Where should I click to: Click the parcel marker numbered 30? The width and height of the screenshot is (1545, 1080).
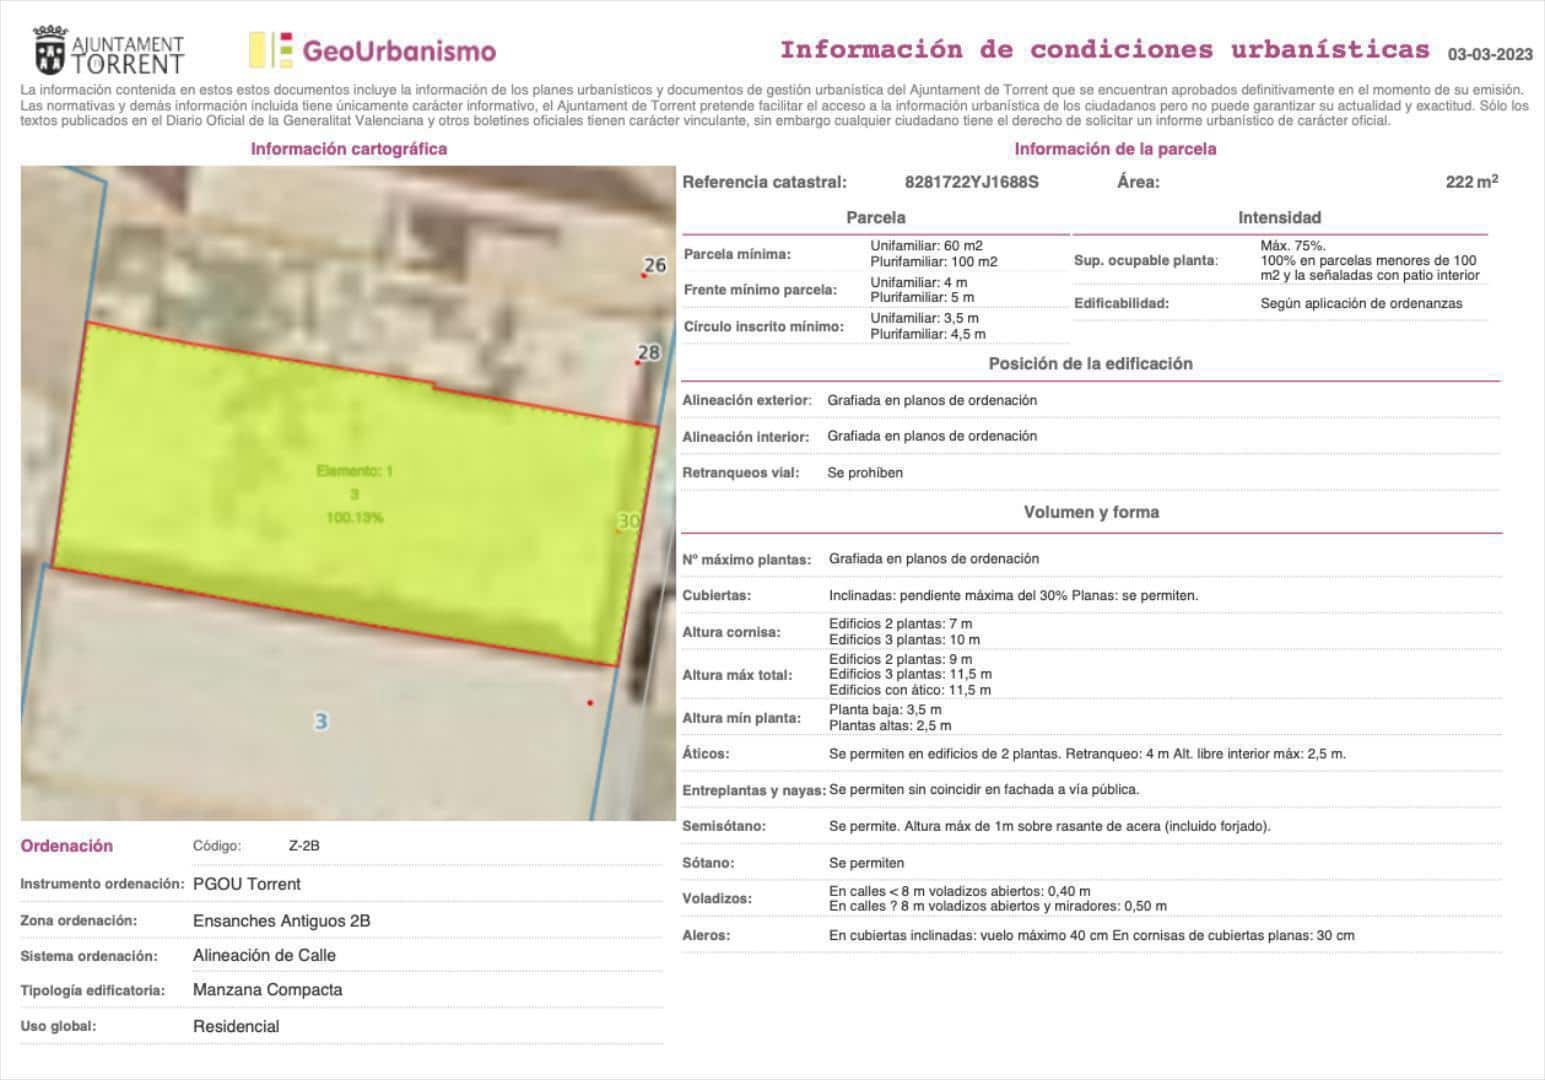click(627, 521)
